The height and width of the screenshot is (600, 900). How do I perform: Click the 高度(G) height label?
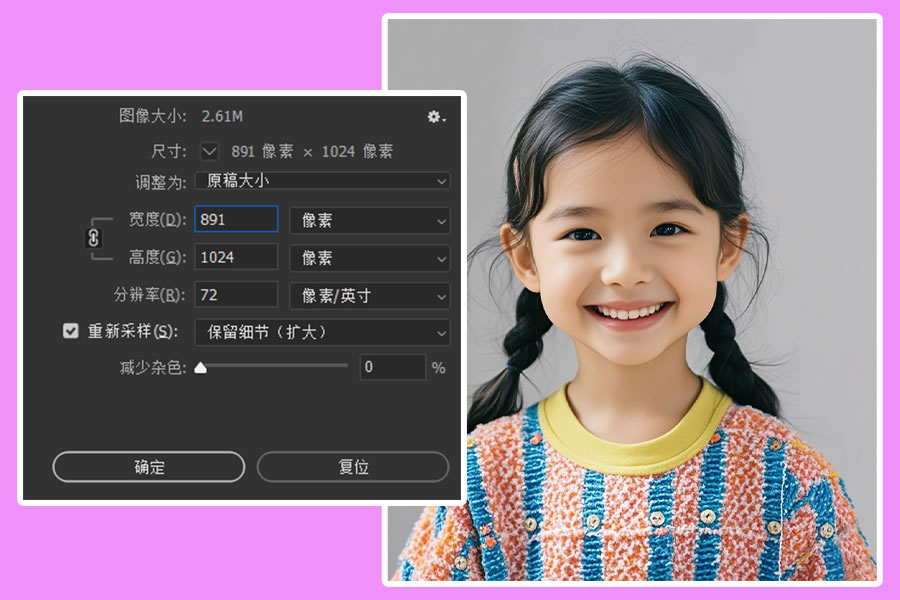157,257
